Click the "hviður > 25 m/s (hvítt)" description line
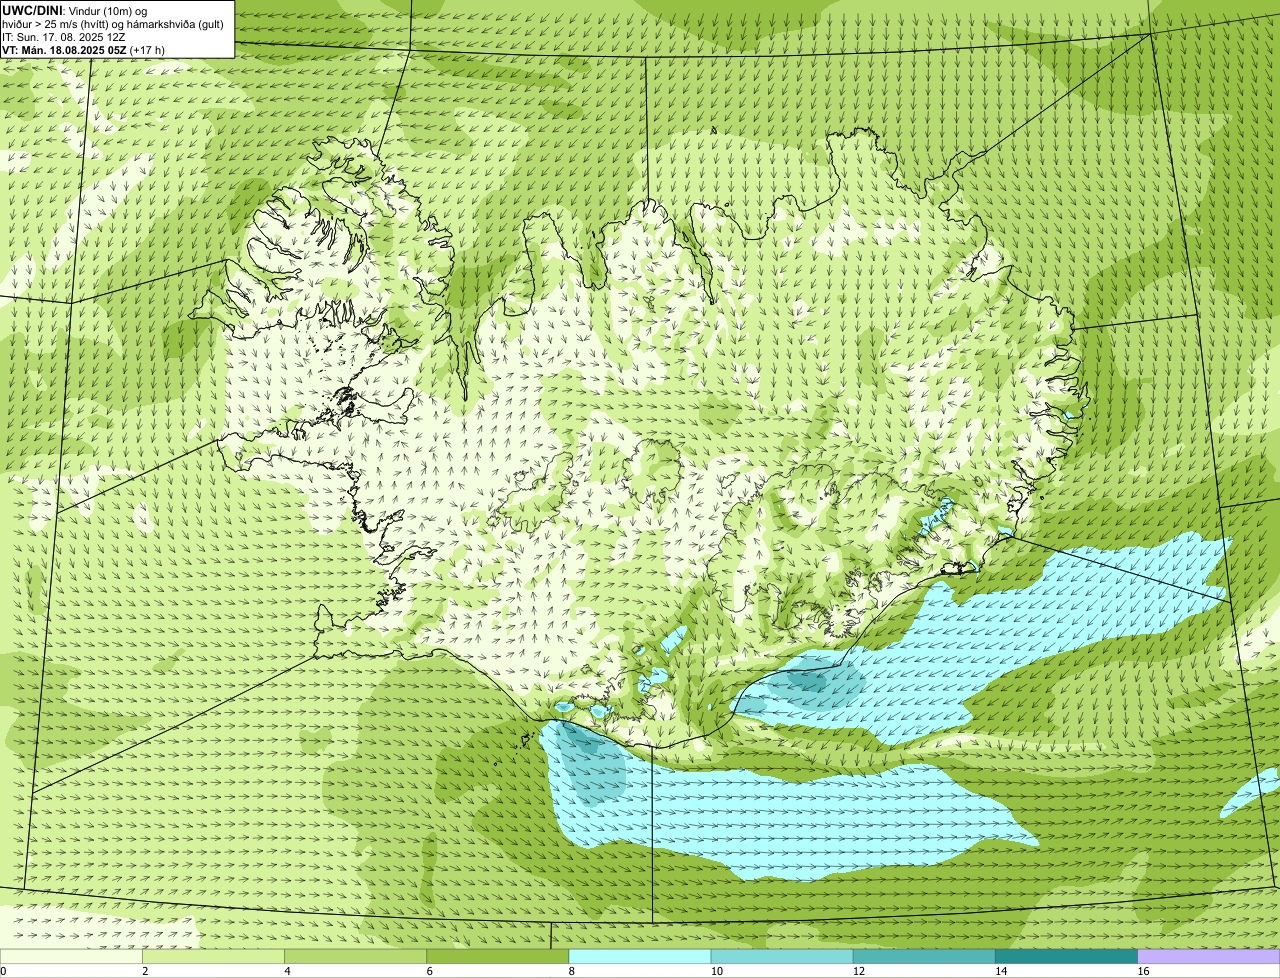This screenshot has width=1280, height=978. click(113, 24)
